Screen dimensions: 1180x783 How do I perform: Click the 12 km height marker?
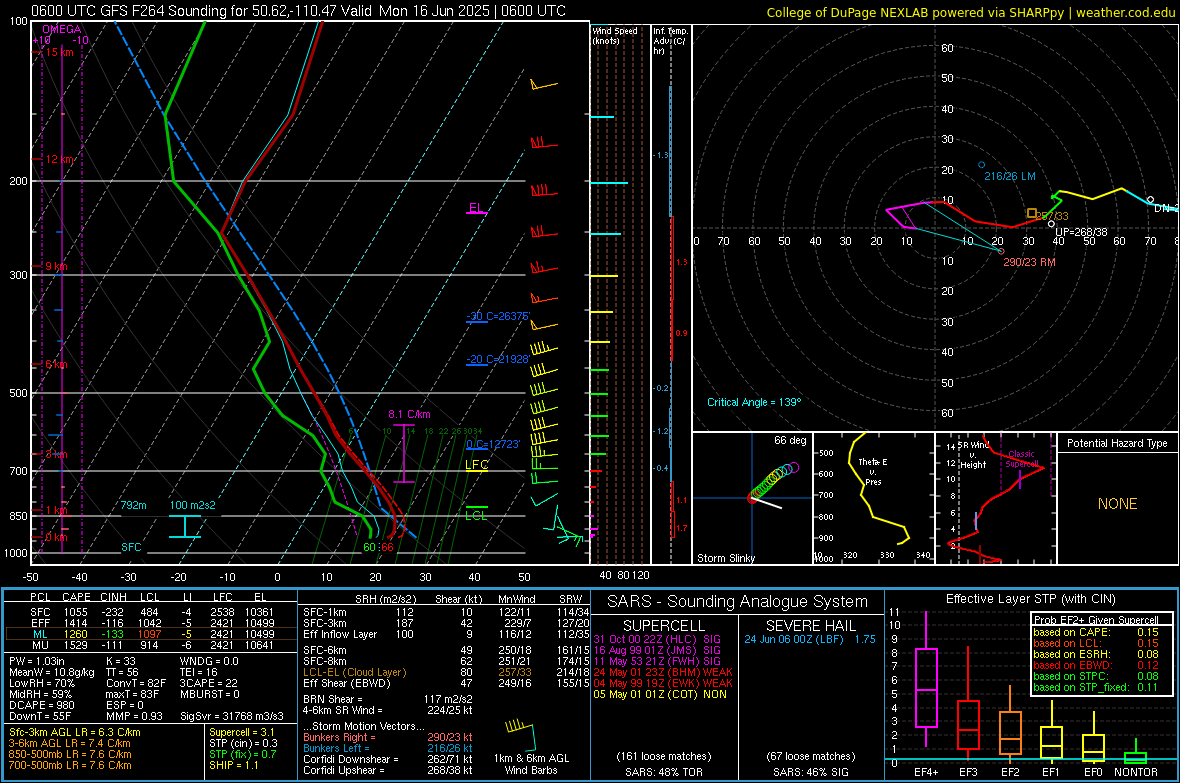(59, 160)
